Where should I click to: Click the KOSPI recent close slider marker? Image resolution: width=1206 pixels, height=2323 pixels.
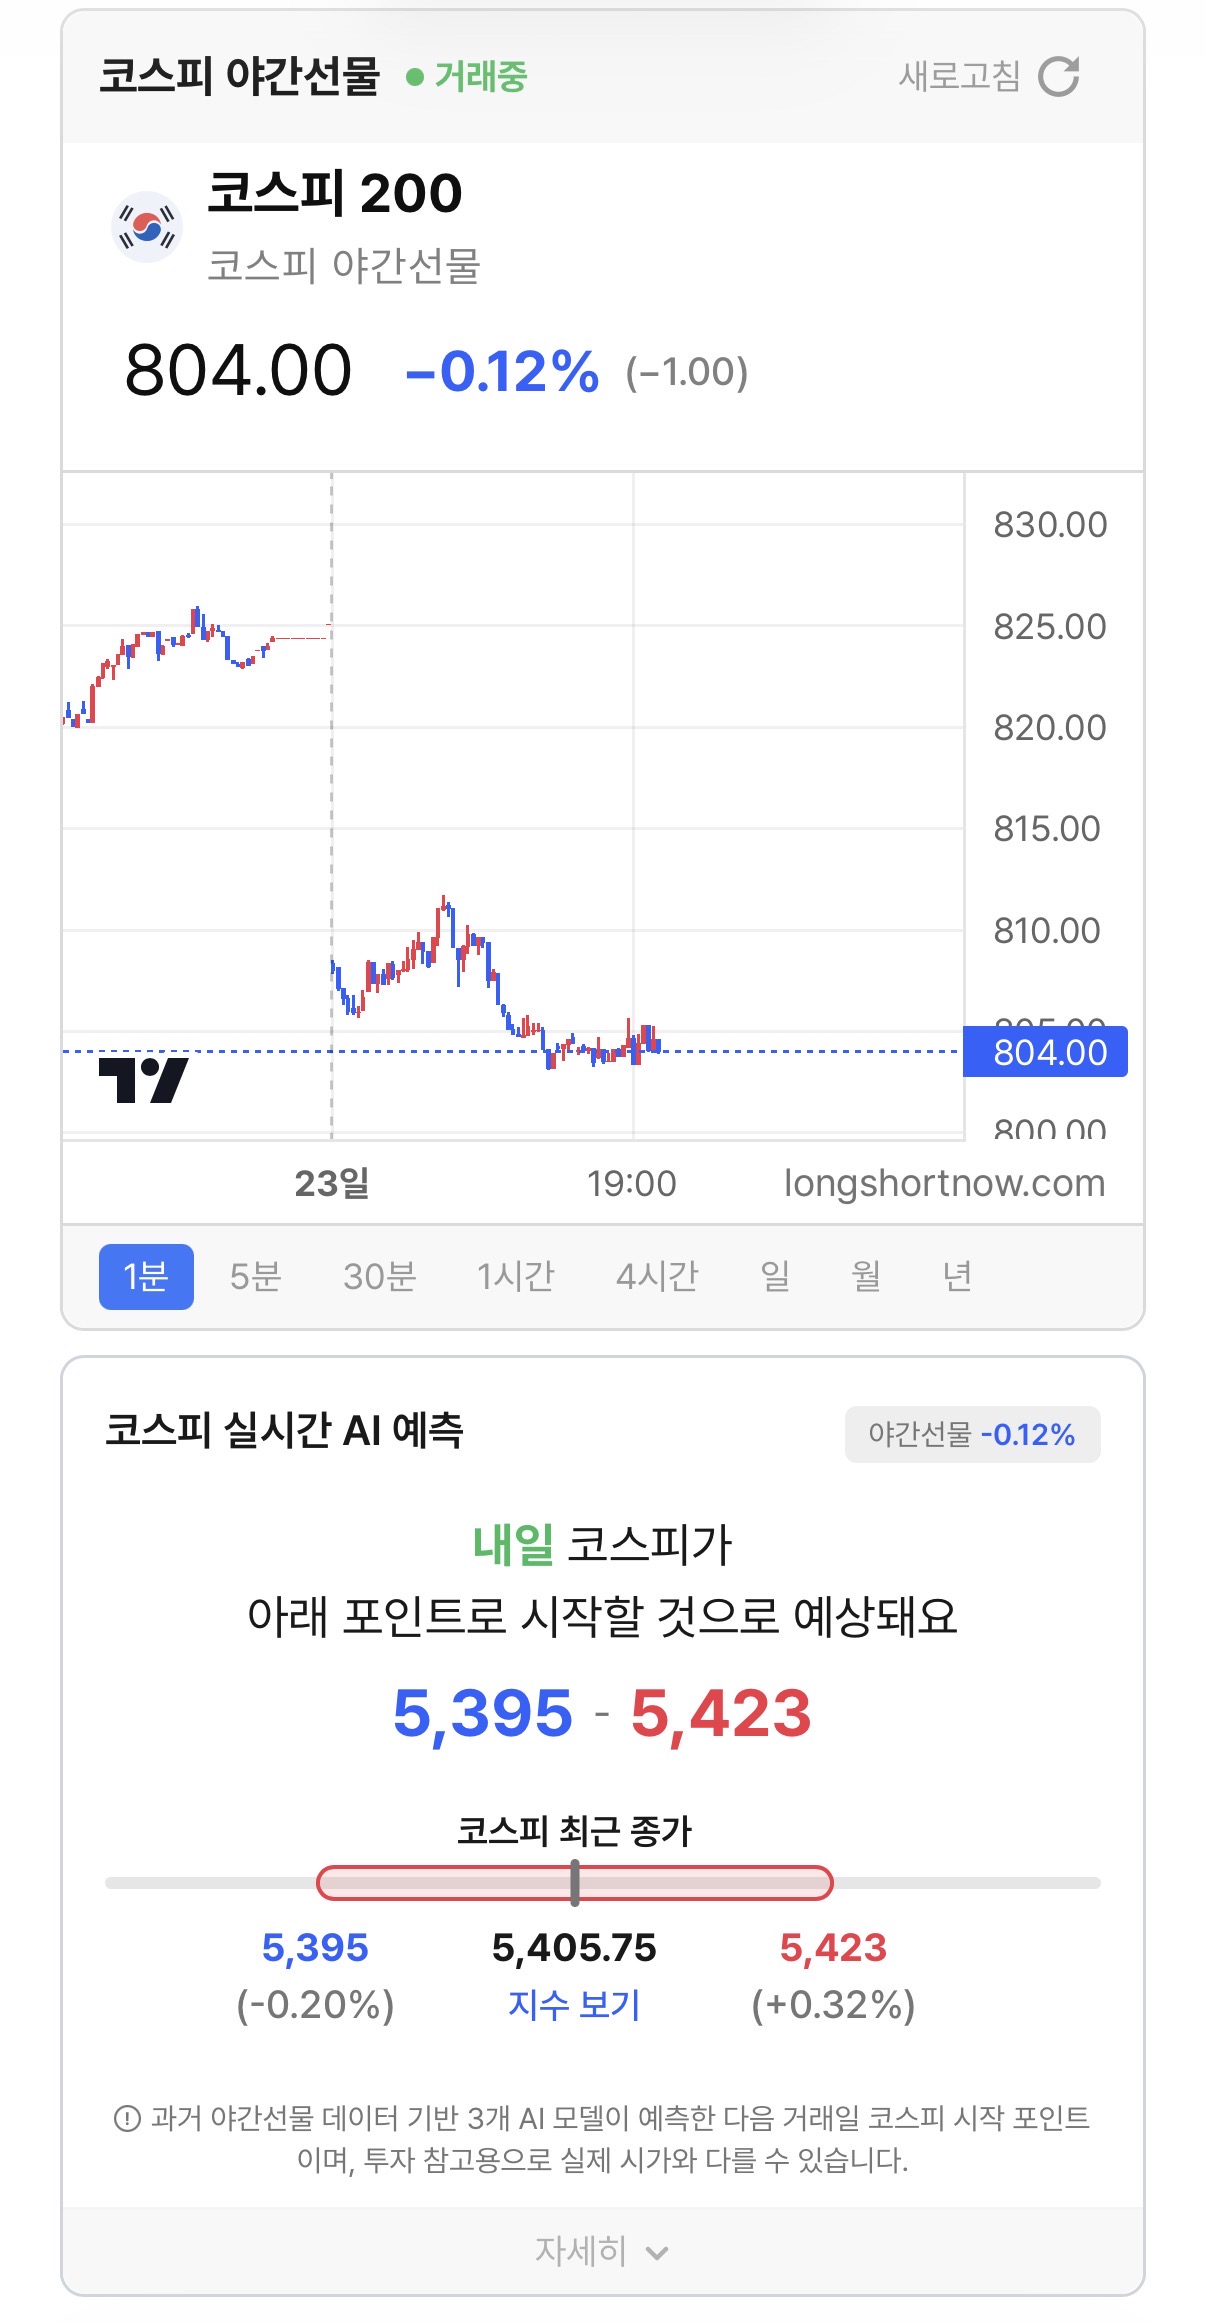(x=575, y=1882)
